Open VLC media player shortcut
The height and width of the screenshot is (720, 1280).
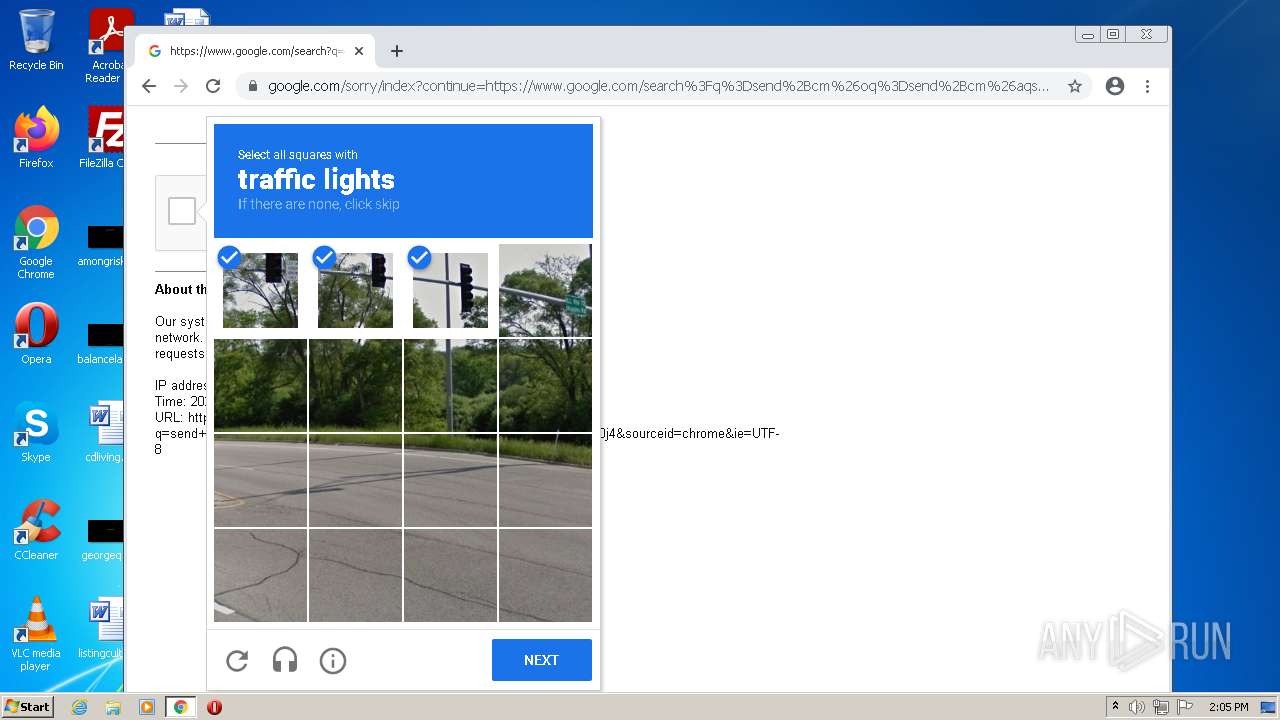(36, 634)
